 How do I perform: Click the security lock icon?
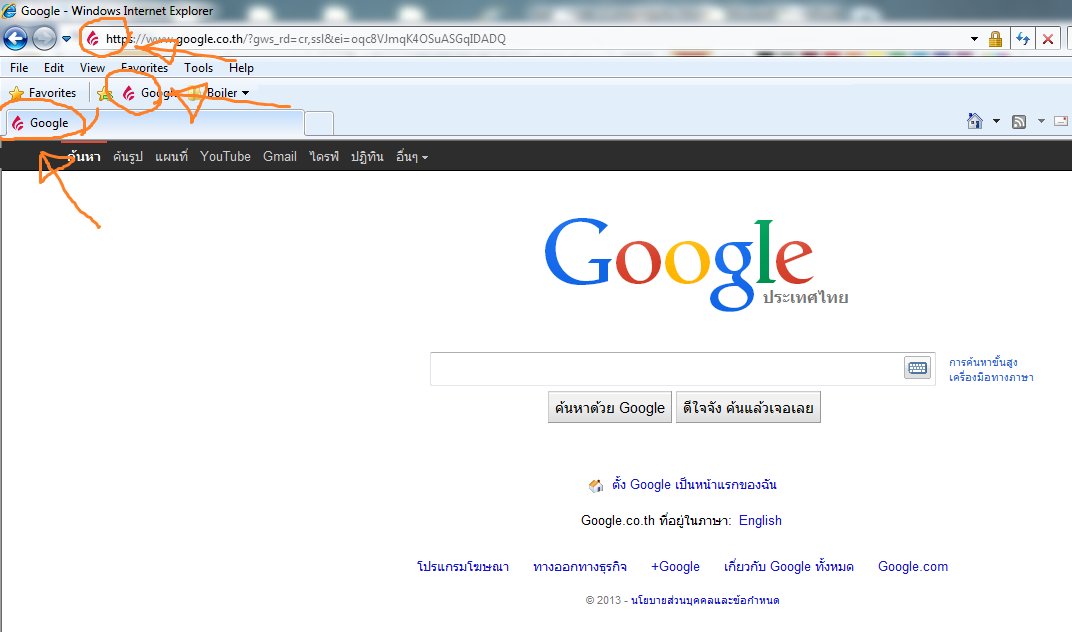point(995,39)
